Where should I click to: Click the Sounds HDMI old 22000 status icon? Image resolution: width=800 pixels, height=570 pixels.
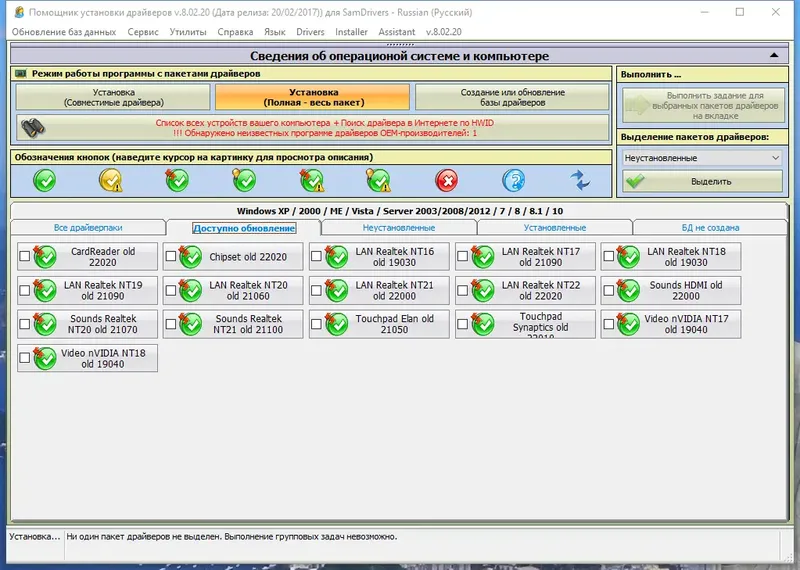click(629, 290)
